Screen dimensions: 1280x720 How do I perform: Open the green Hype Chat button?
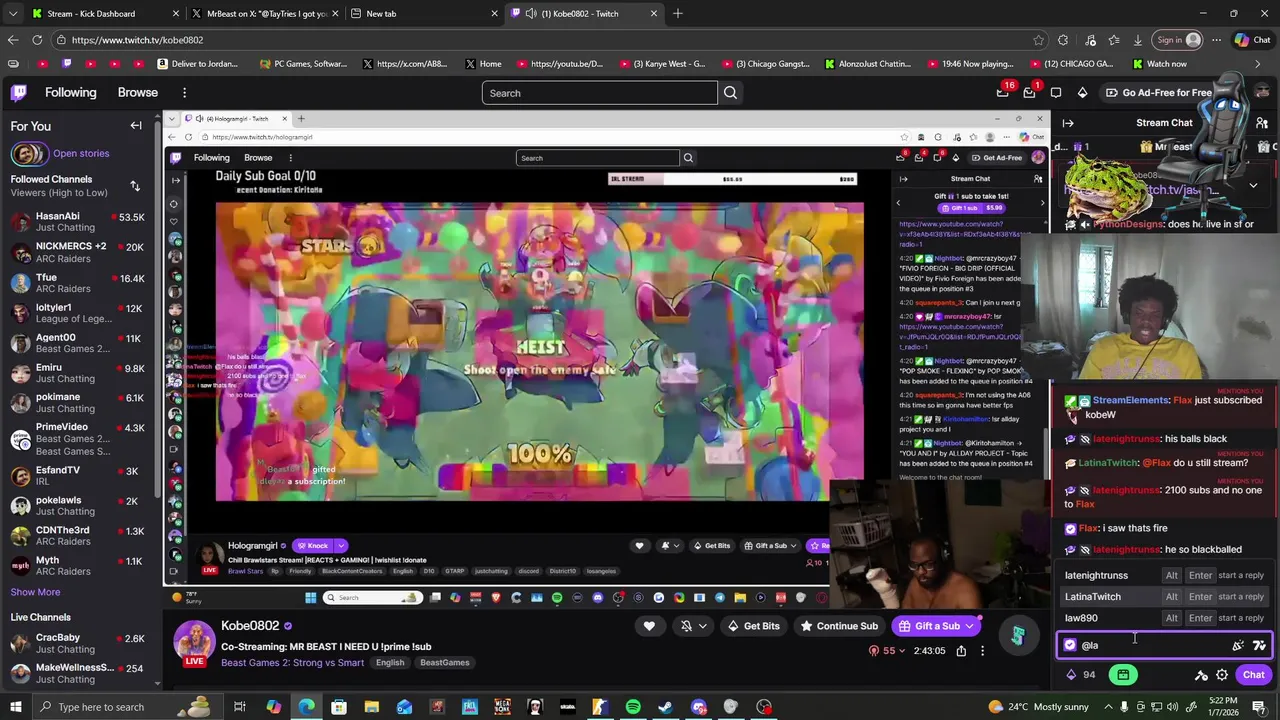click(x=1123, y=675)
